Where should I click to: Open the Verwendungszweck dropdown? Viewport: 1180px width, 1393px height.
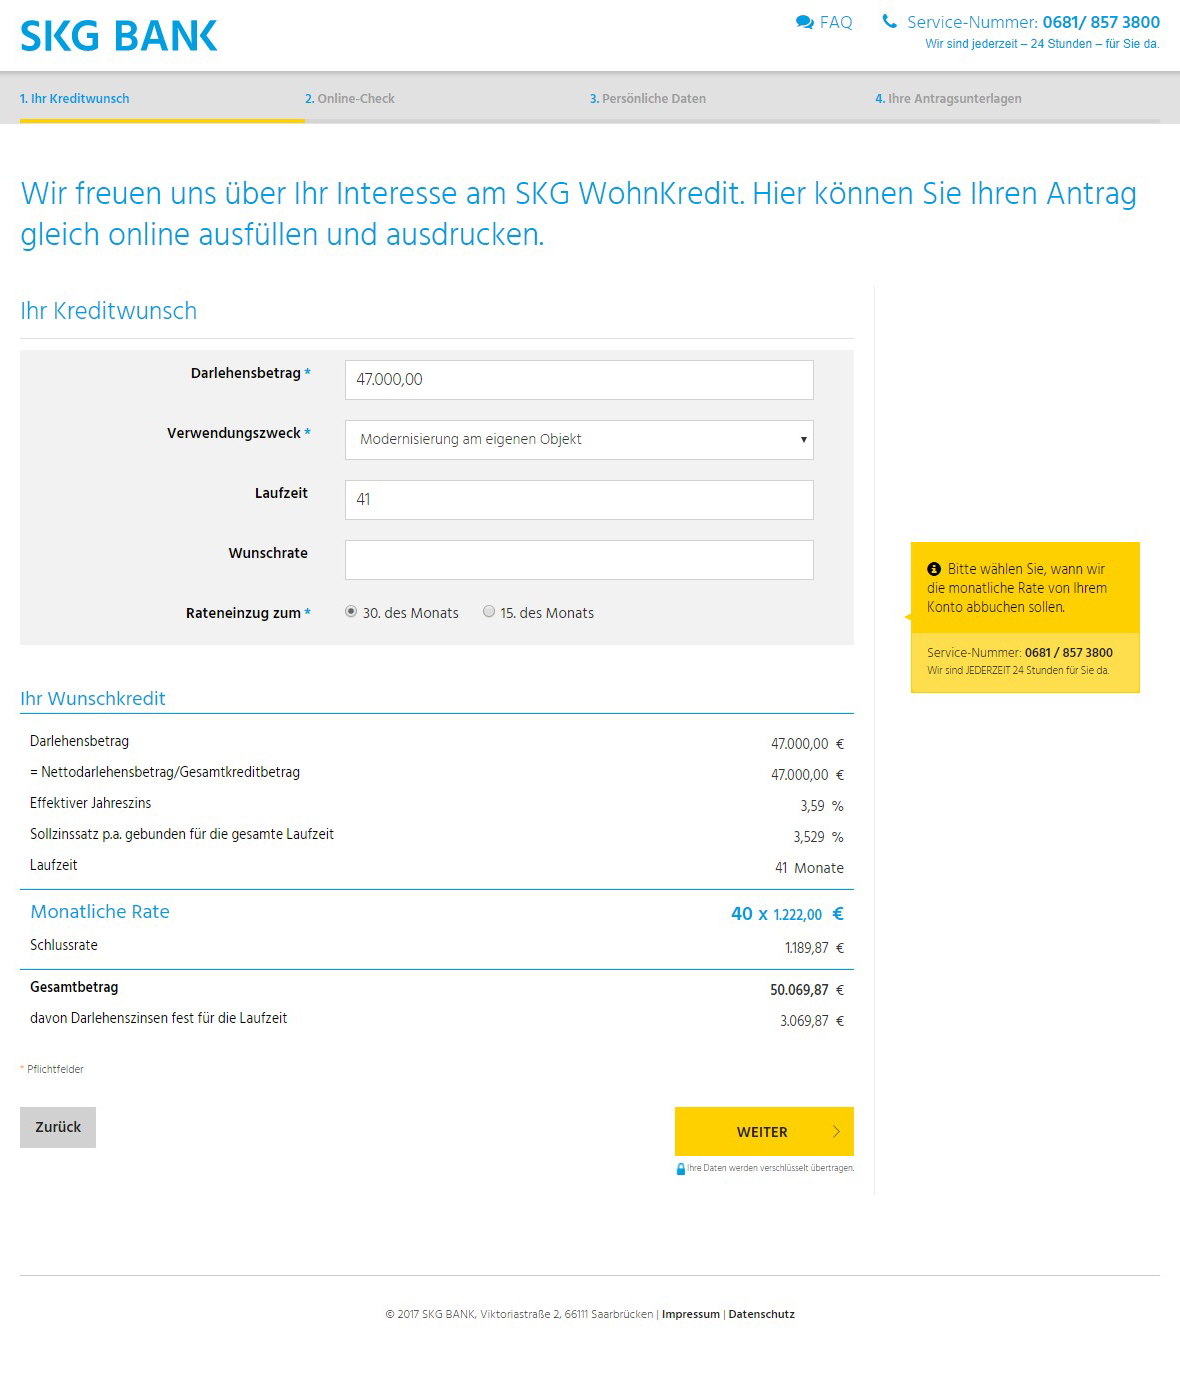(x=579, y=440)
